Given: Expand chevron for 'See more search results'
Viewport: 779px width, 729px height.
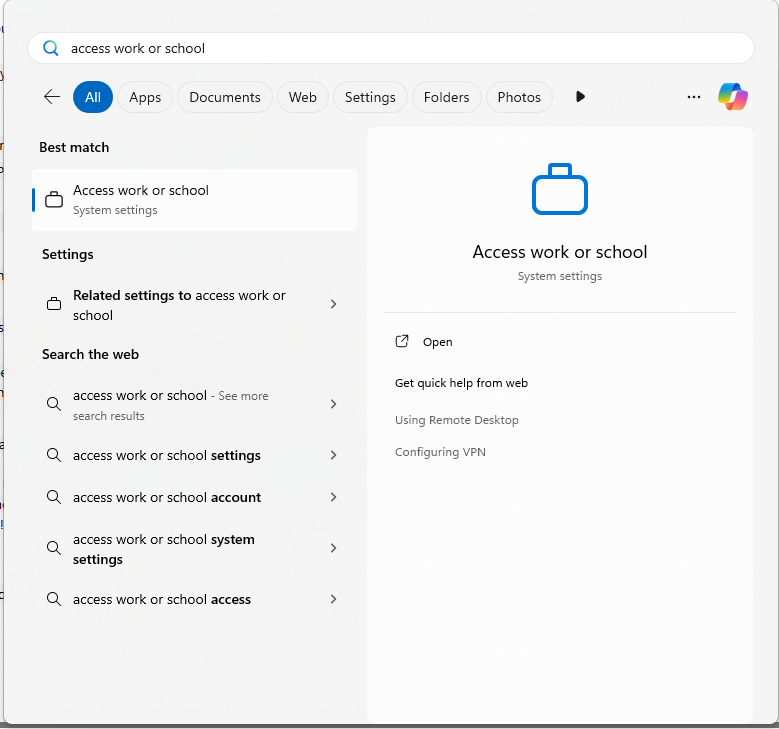Looking at the screenshot, I should tap(333, 404).
